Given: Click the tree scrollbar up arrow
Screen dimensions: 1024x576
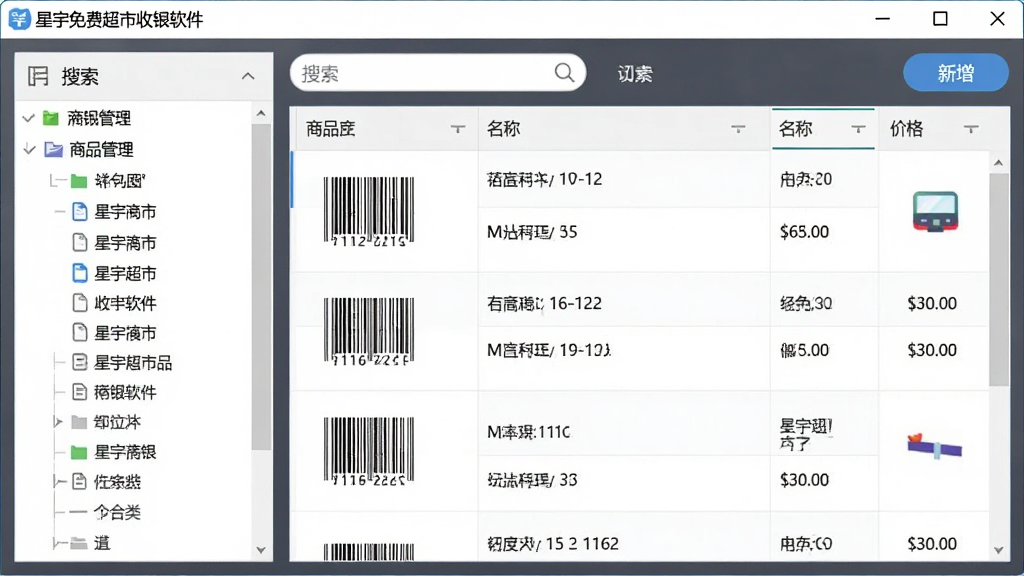Looking at the screenshot, I should (261, 114).
